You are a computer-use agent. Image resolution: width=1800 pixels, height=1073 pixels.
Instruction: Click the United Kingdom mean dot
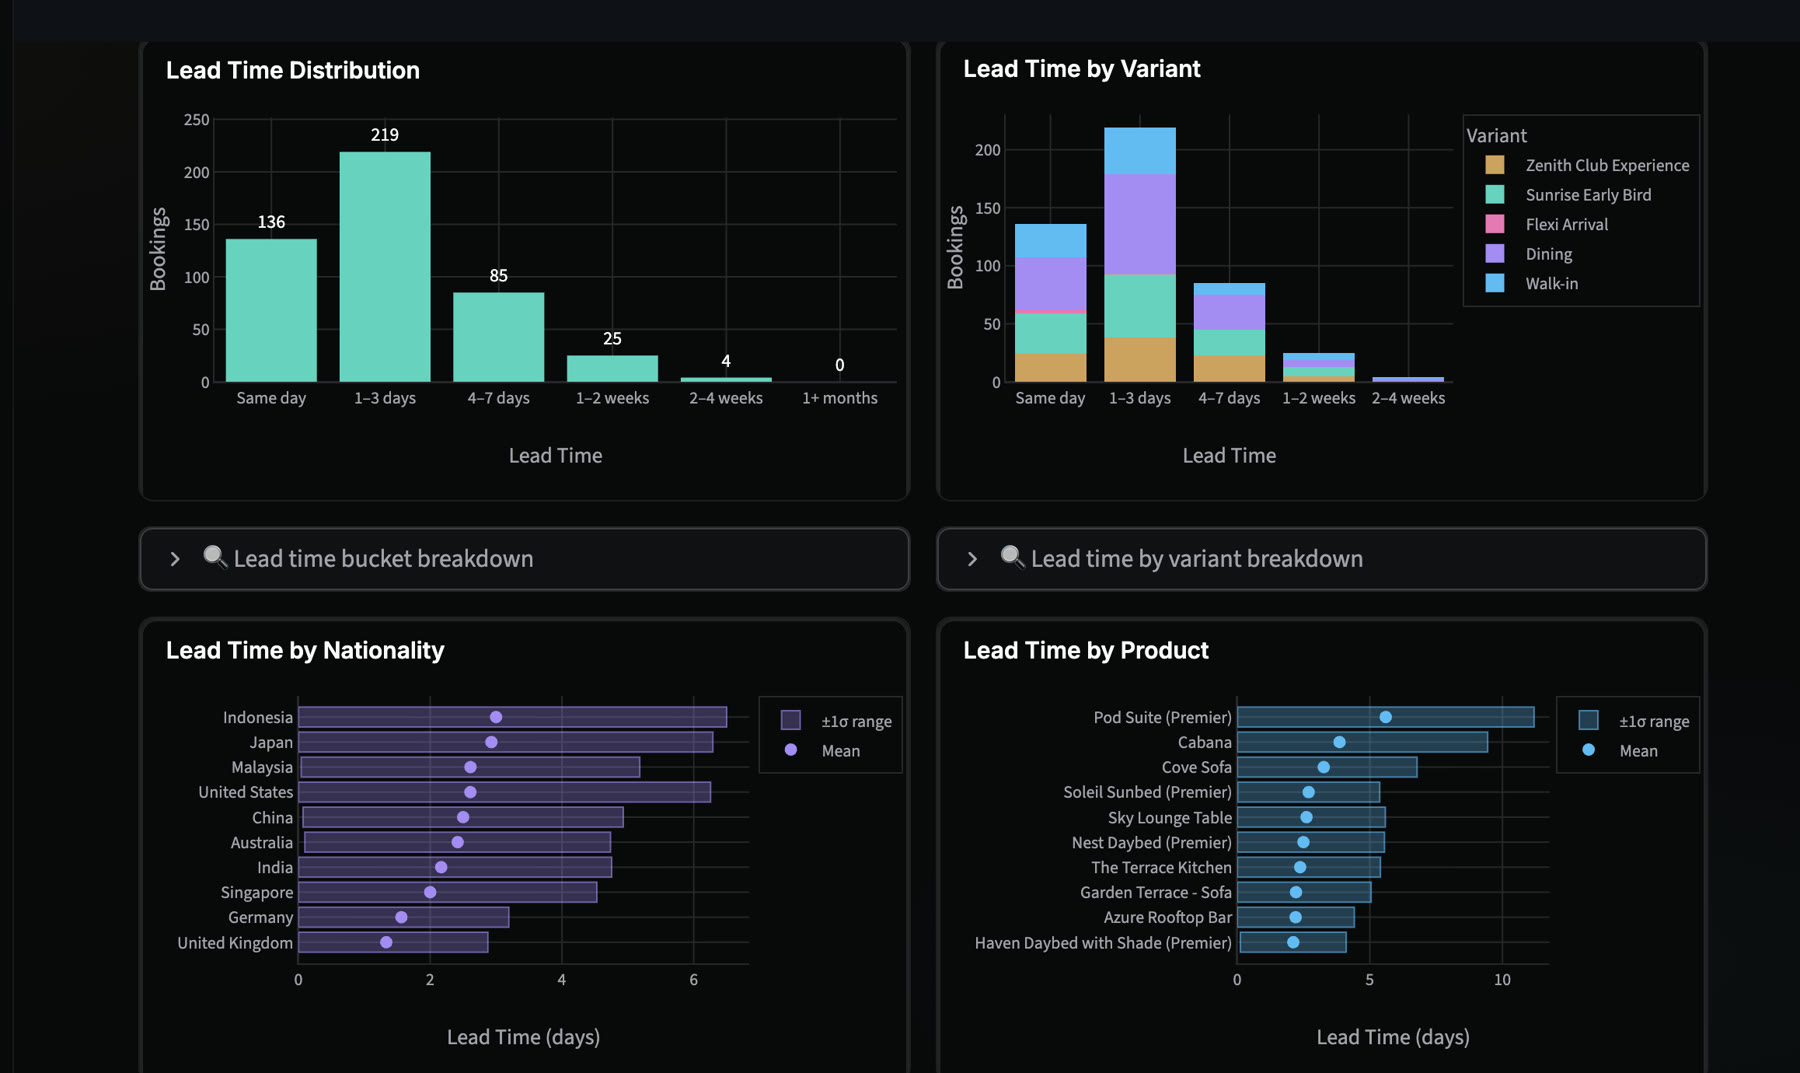[386, 942]
